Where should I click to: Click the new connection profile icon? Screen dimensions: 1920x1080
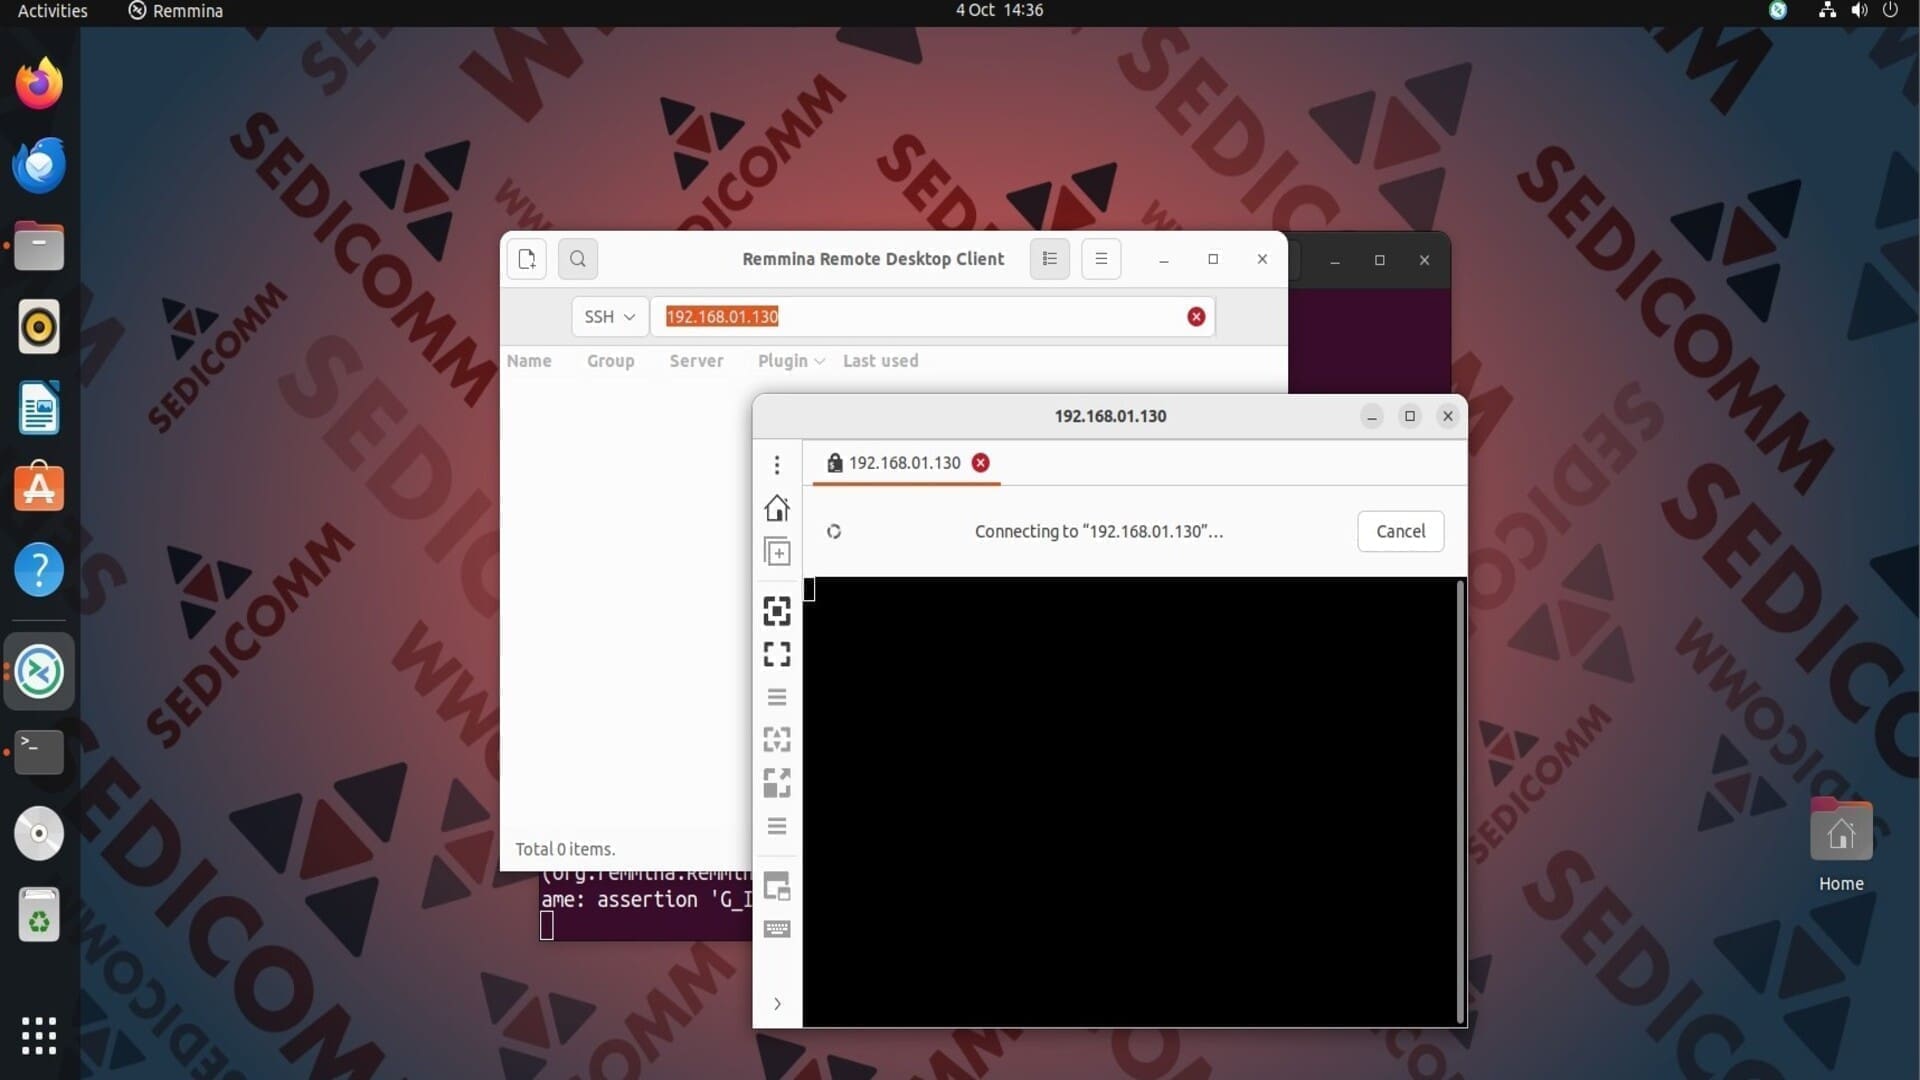coord(527,259)
